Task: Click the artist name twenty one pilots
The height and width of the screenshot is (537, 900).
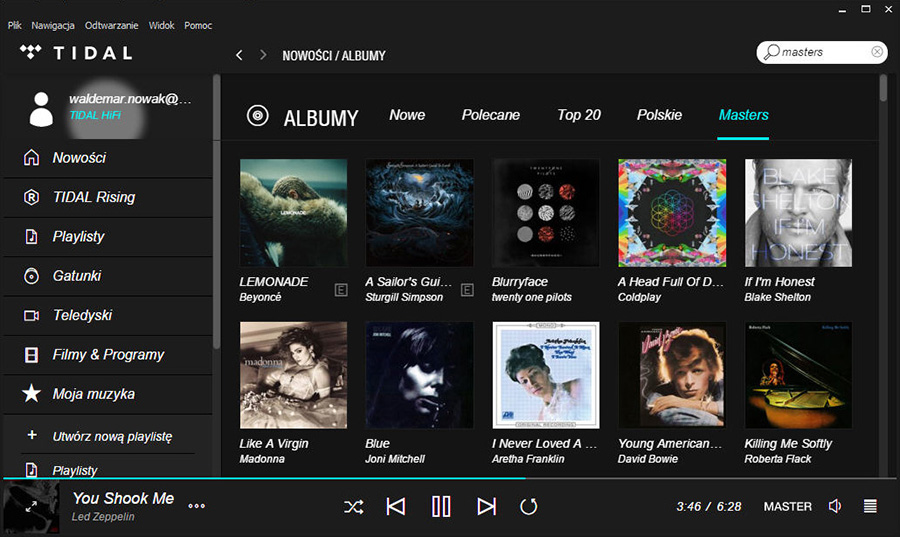Action: 532,297
